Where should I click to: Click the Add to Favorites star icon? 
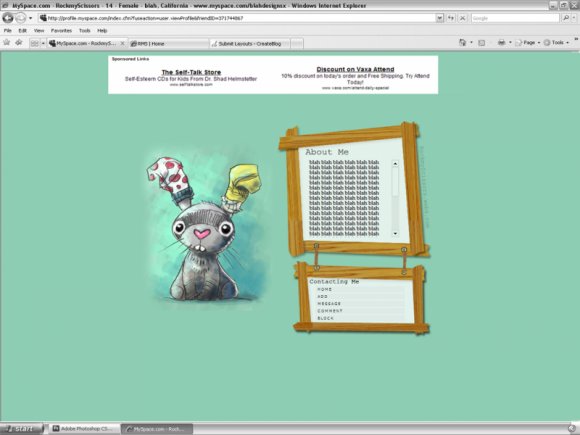(19, 43)
